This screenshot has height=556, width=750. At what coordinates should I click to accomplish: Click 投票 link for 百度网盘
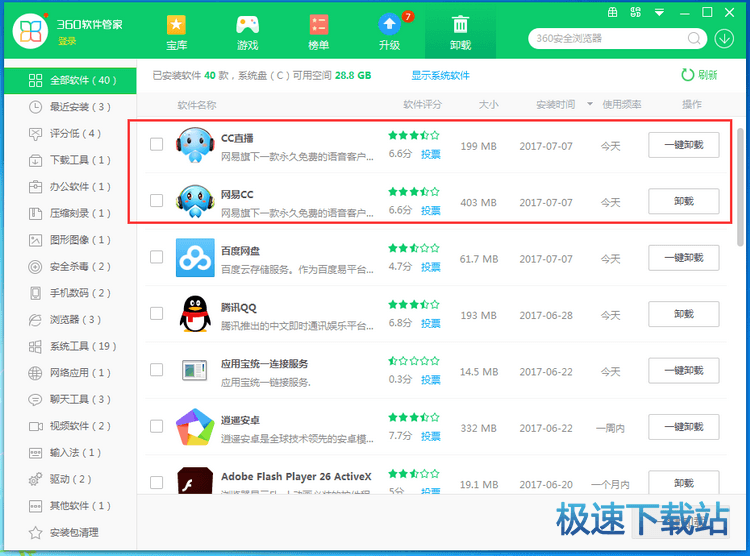tap(430, 267)
